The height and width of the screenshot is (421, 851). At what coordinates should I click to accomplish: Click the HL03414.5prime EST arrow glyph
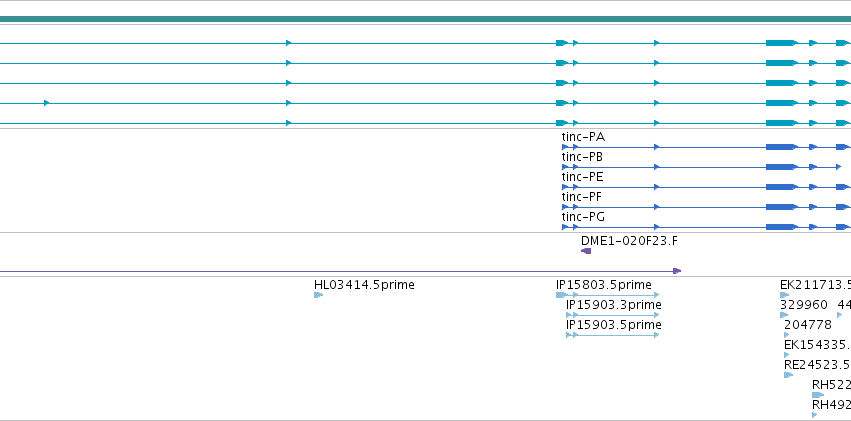pos(319,295)
